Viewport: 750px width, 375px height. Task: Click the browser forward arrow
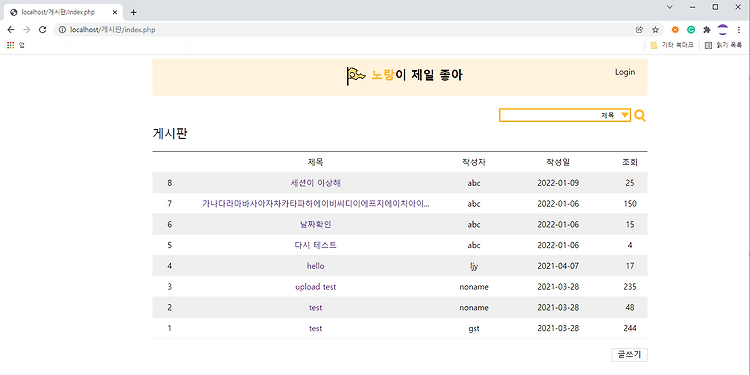[x=27, y=30]
